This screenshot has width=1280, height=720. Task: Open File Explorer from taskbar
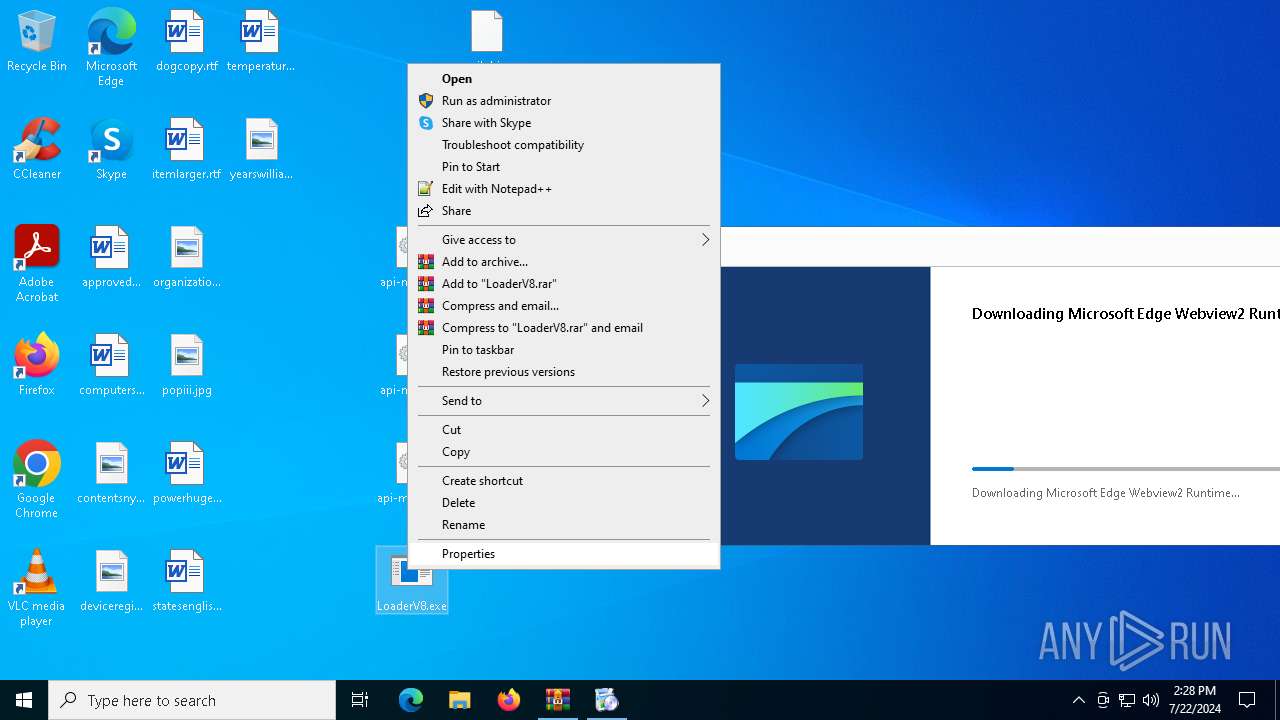point(459,700)
